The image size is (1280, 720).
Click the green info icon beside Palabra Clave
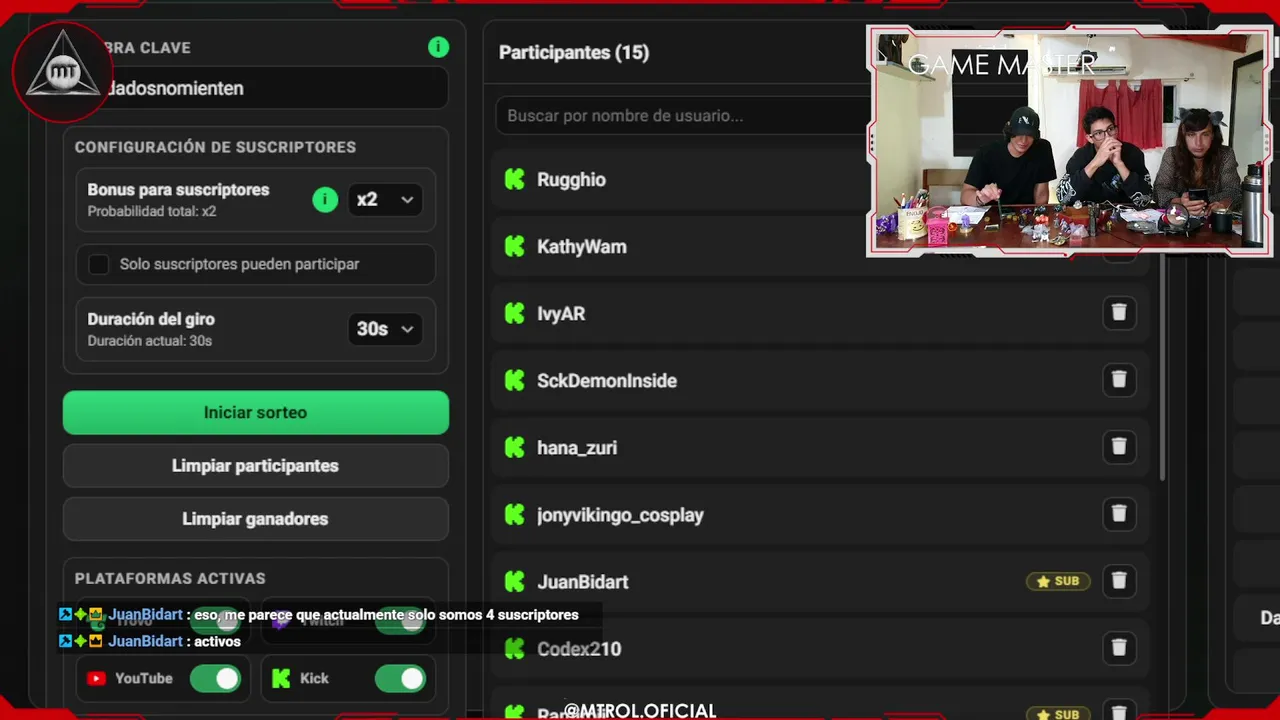438,47
